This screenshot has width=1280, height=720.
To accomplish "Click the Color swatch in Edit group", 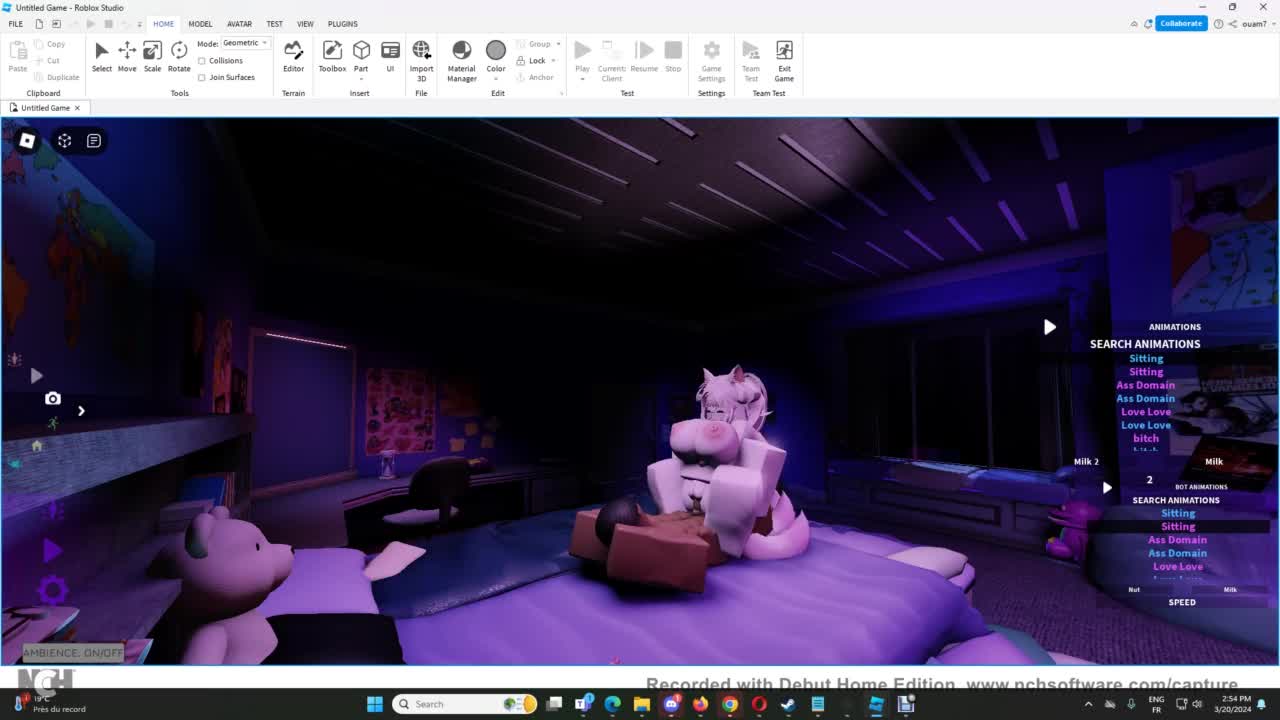I will [496, 52].
